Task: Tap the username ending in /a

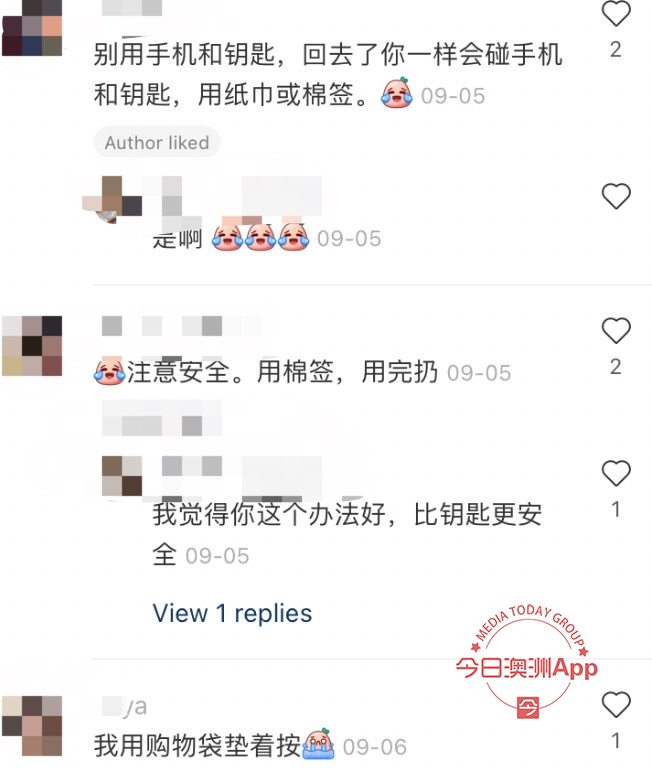Action: pos(124,706)
